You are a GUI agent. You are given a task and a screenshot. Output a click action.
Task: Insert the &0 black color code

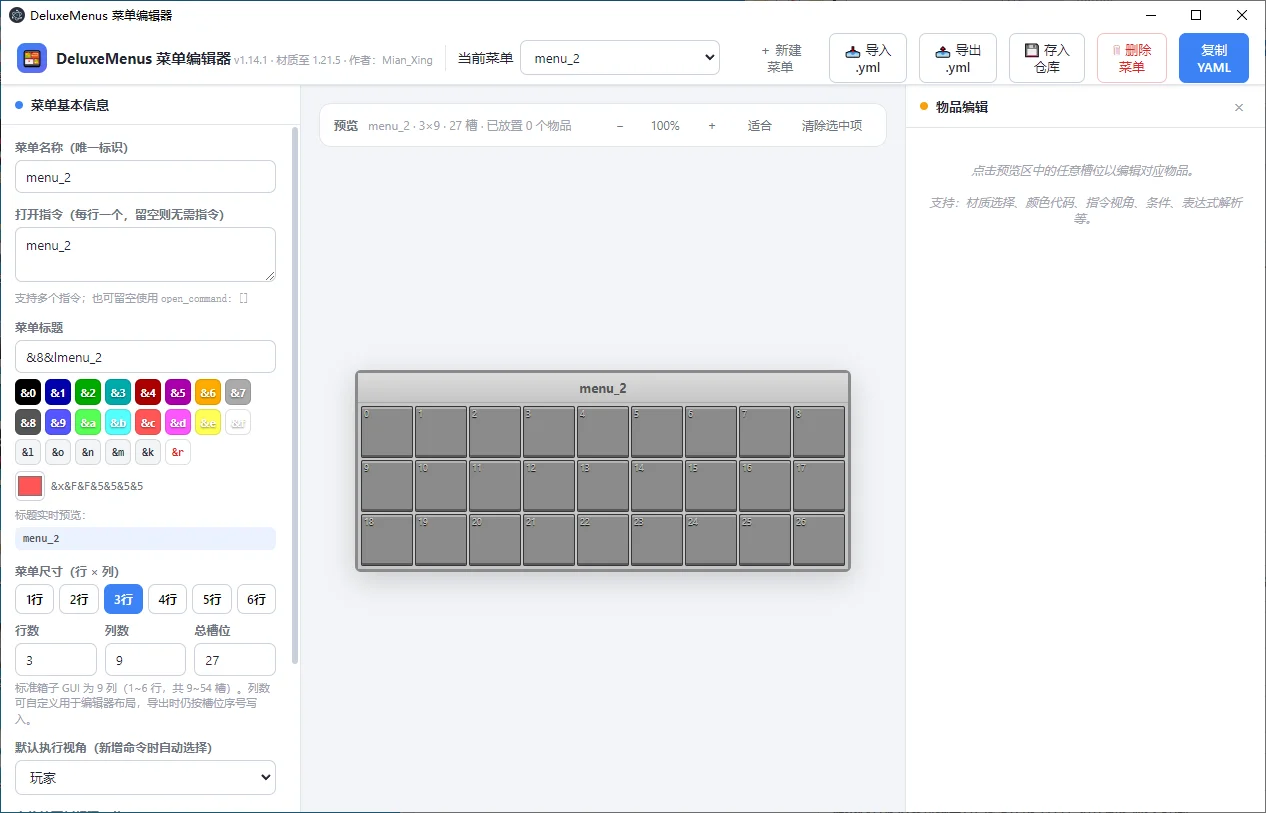[x=28, y=392]
